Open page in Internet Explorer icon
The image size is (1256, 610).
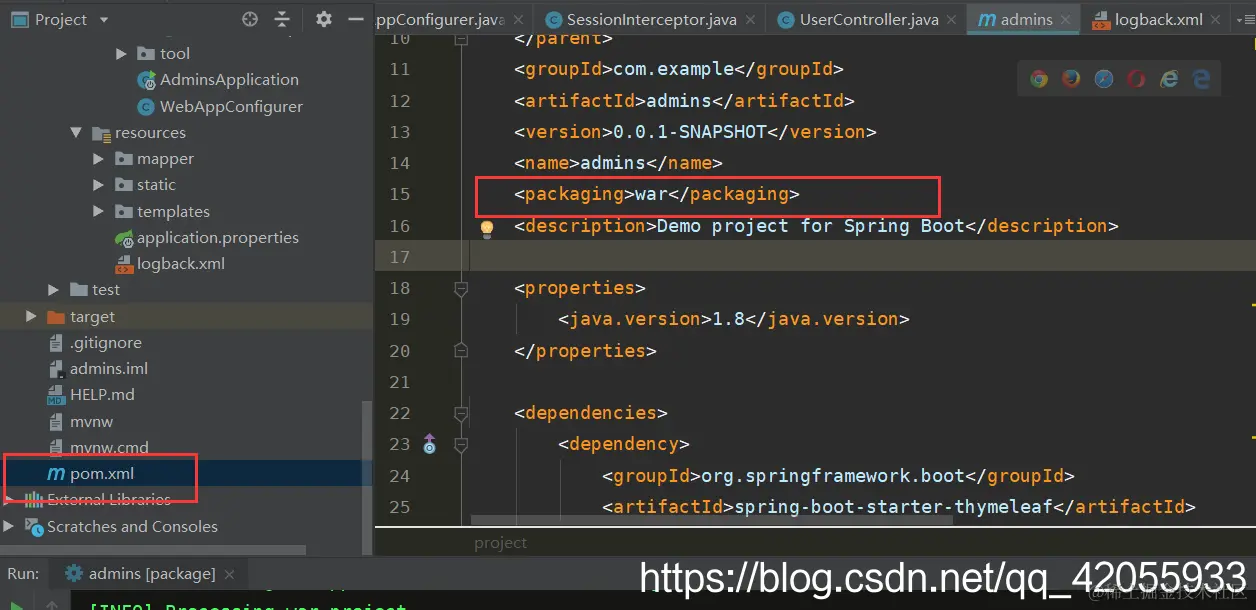(x=1168, y=79)
